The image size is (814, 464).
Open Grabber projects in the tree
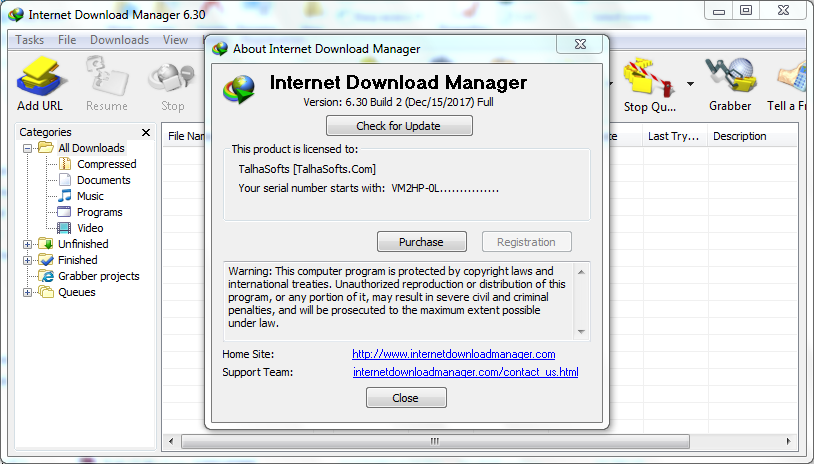tap(99, 276)
